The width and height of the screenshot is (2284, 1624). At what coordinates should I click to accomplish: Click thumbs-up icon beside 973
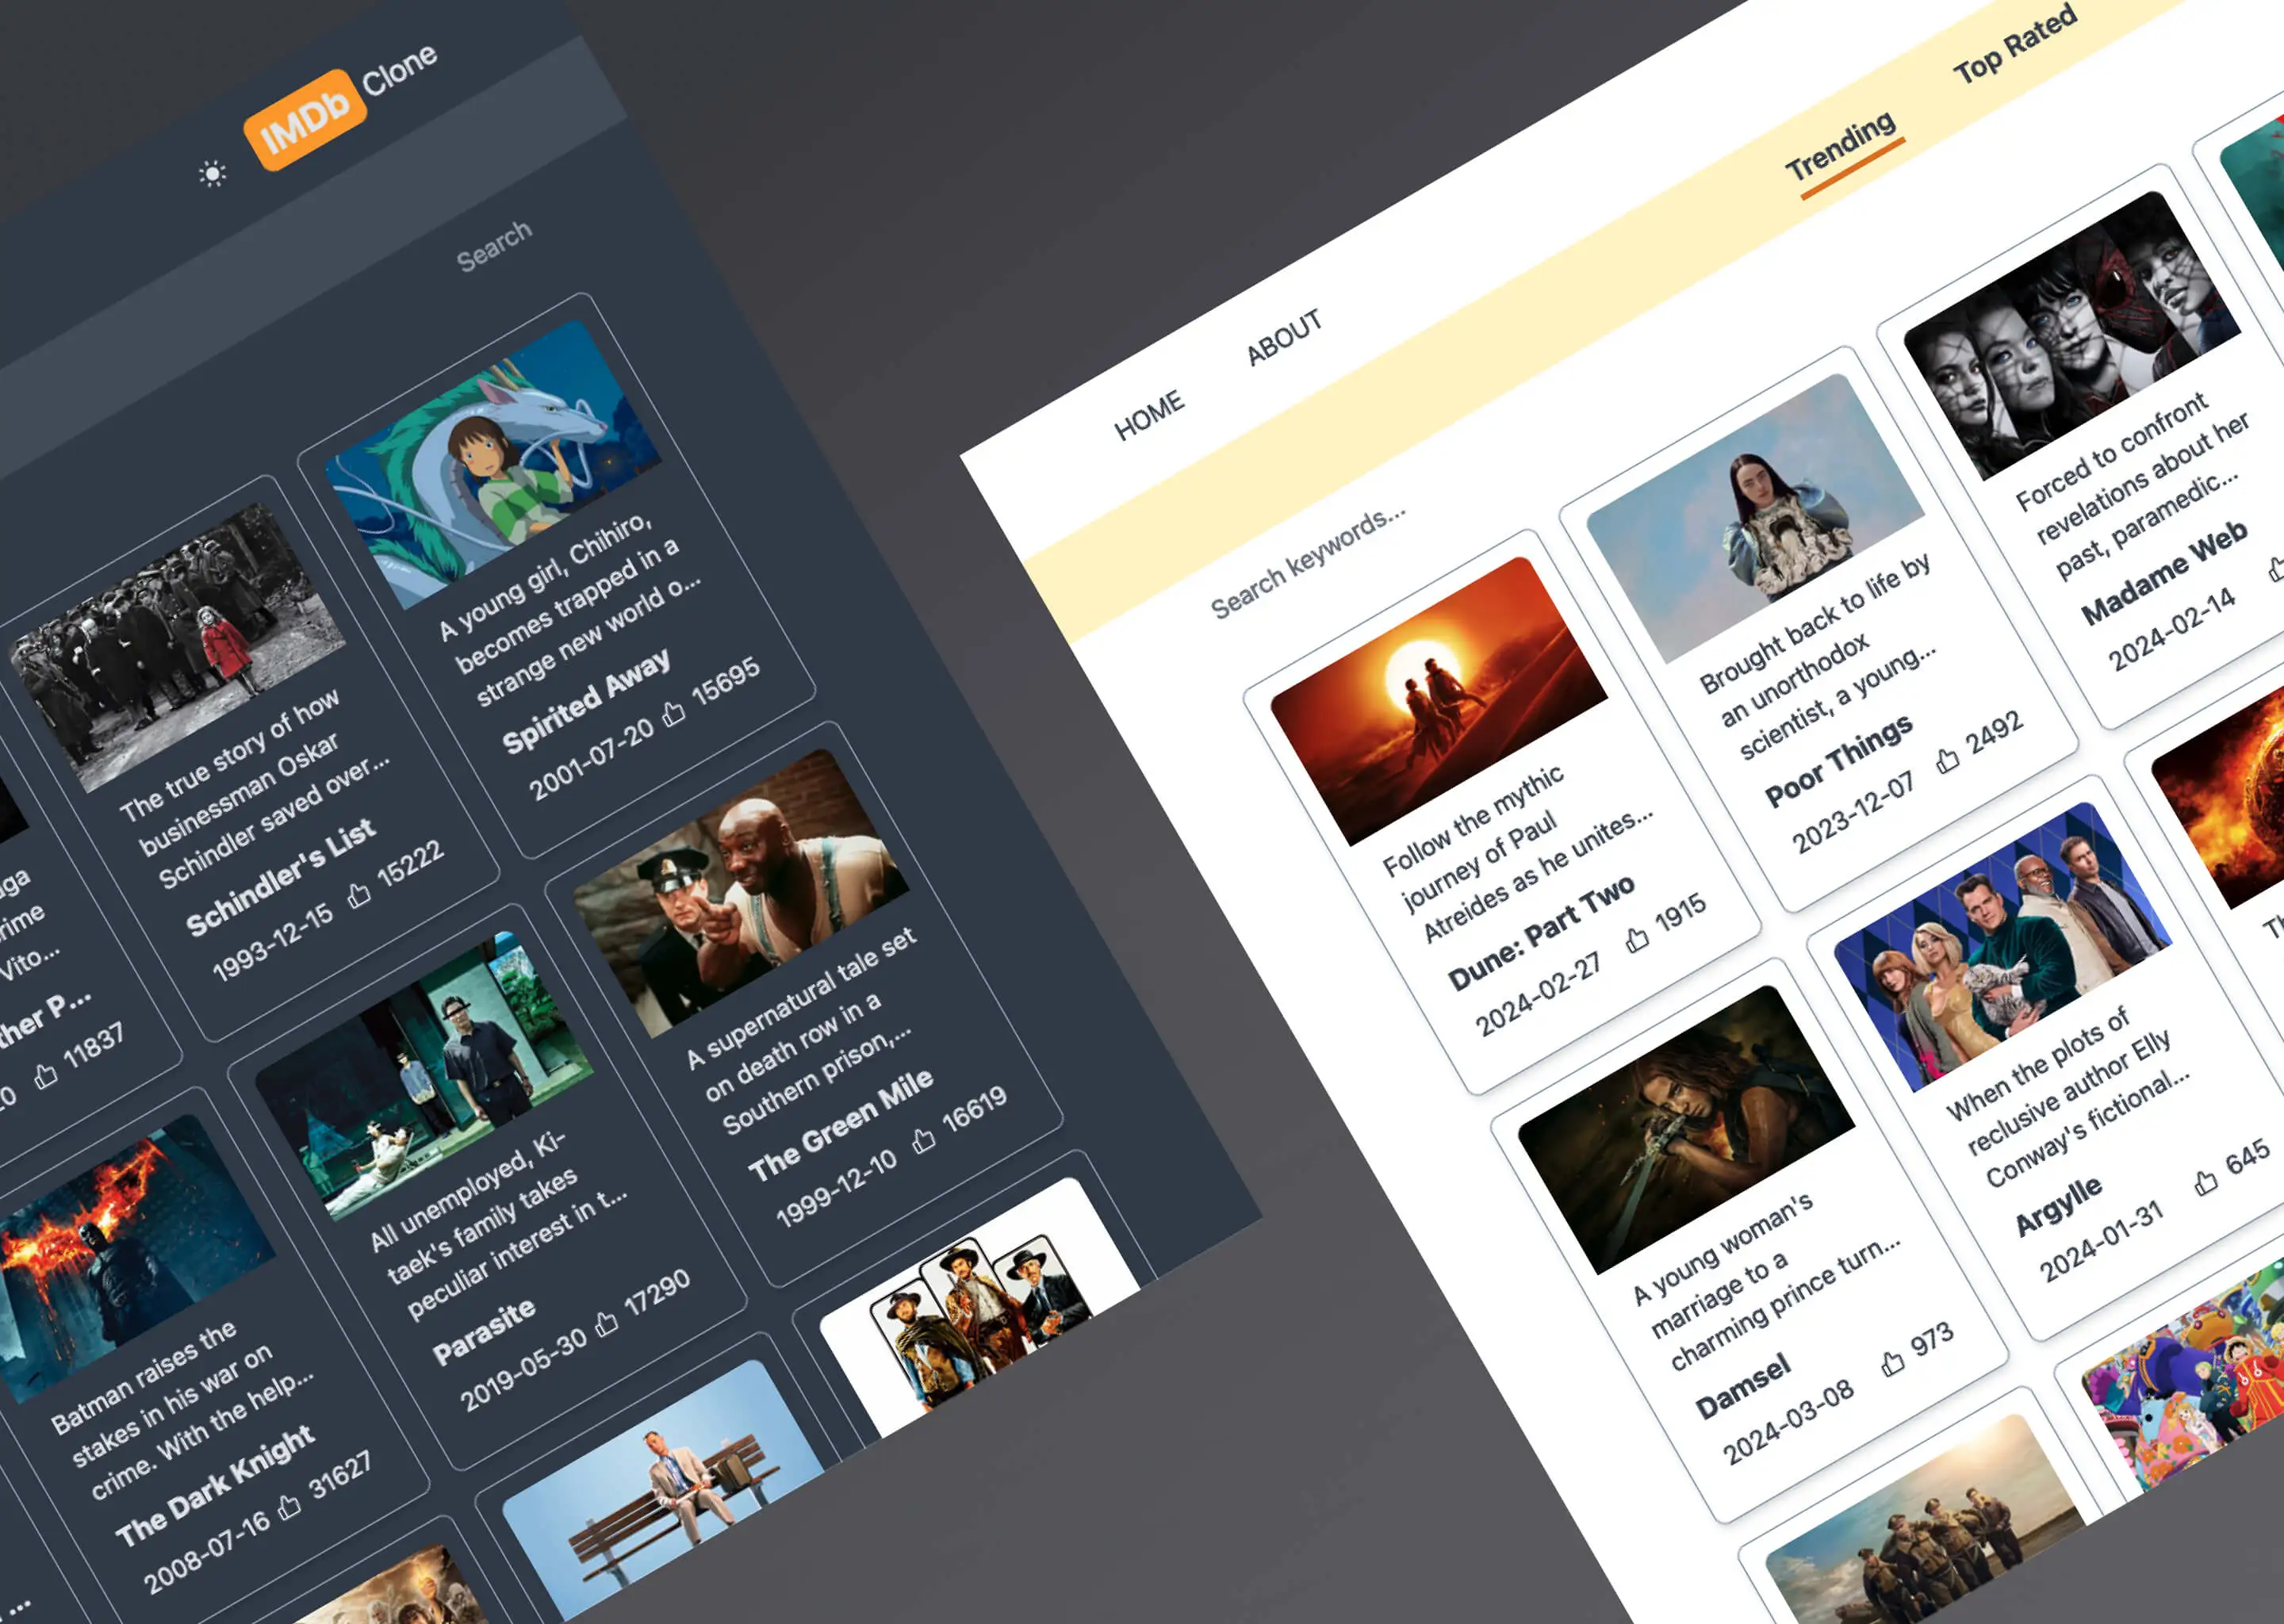pos(1892,1363)
